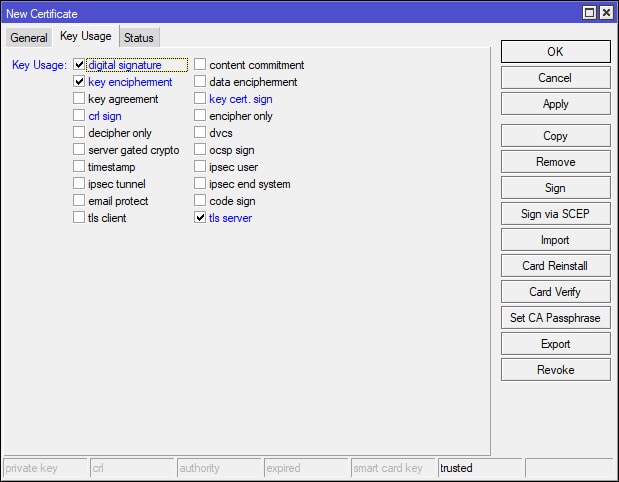Check server gated crypto

(79, 149)
